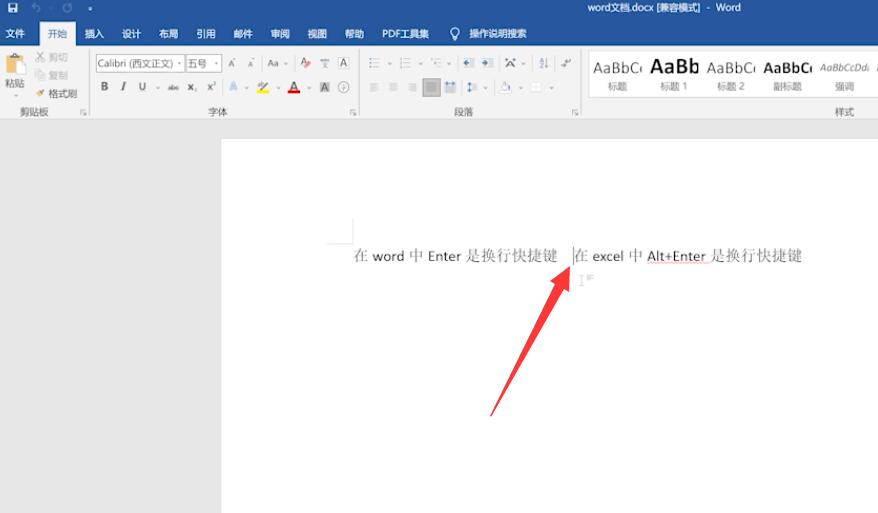
Task: Switch to the 插入 ribbon tab
Action: (94, 34)
